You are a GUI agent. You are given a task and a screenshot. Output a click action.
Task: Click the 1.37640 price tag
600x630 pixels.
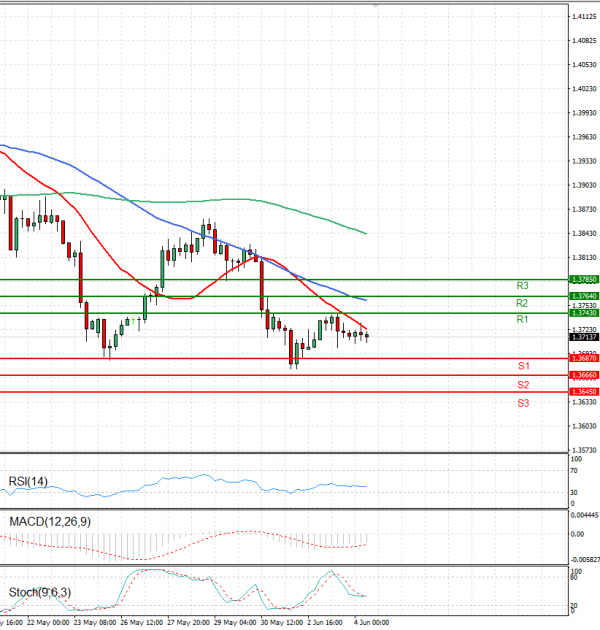point(584,296)
